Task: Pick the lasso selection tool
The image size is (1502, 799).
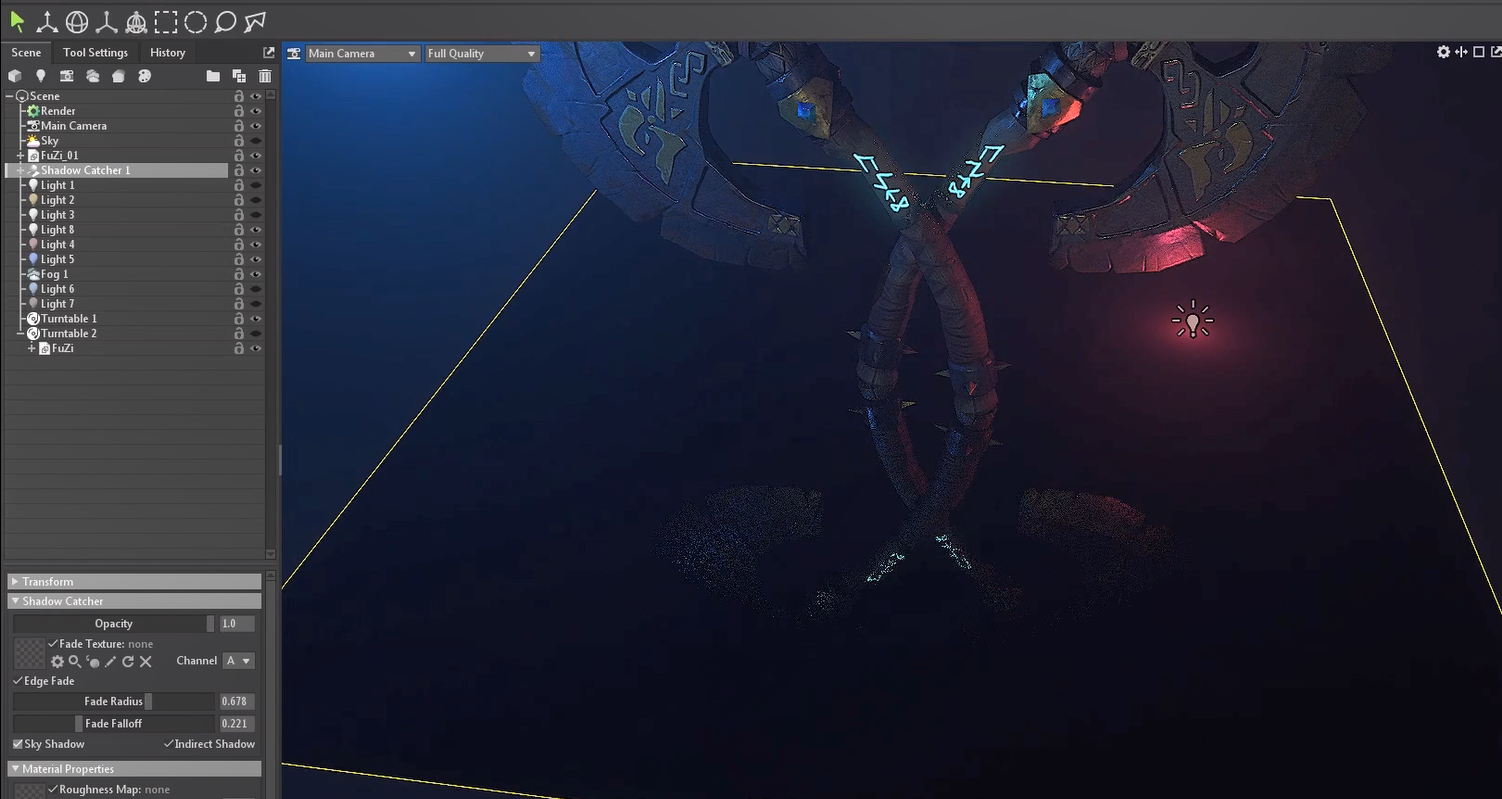Action: (225, 21)
